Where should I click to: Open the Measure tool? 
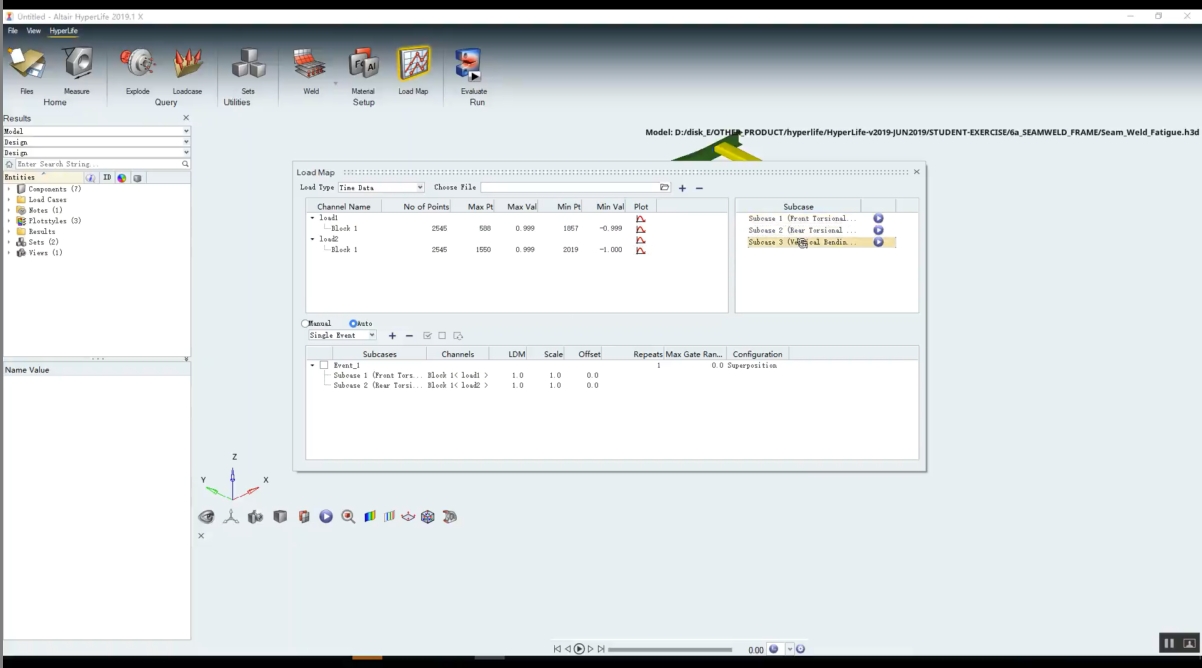click(77, 65)
